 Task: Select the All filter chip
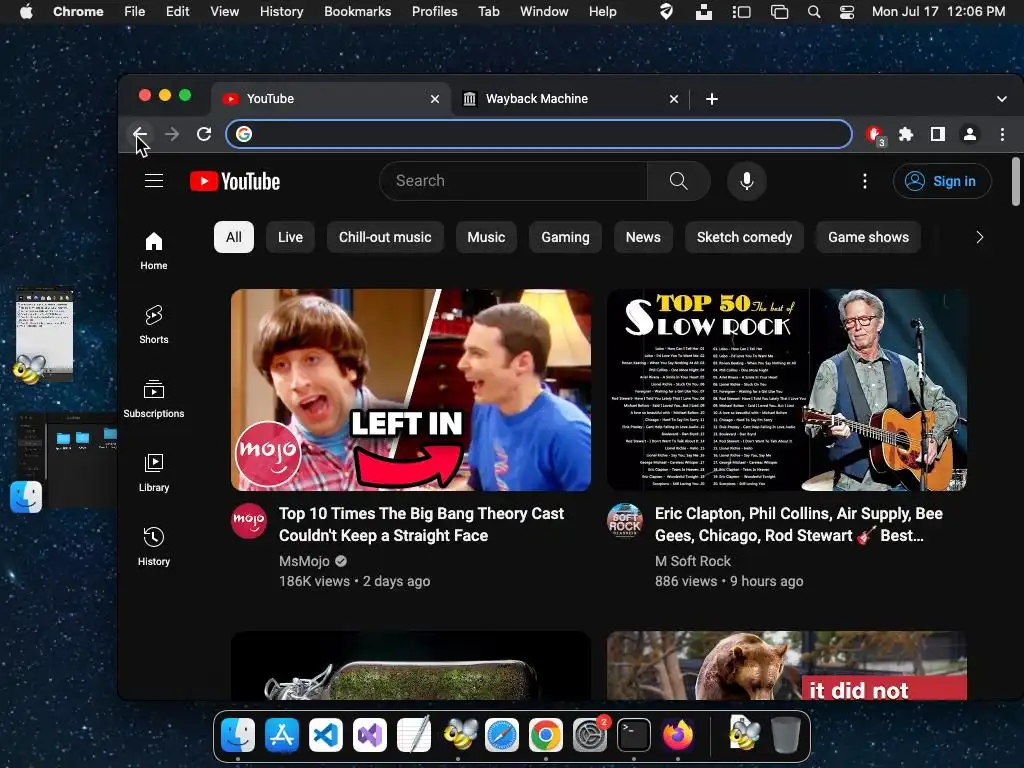234,237
